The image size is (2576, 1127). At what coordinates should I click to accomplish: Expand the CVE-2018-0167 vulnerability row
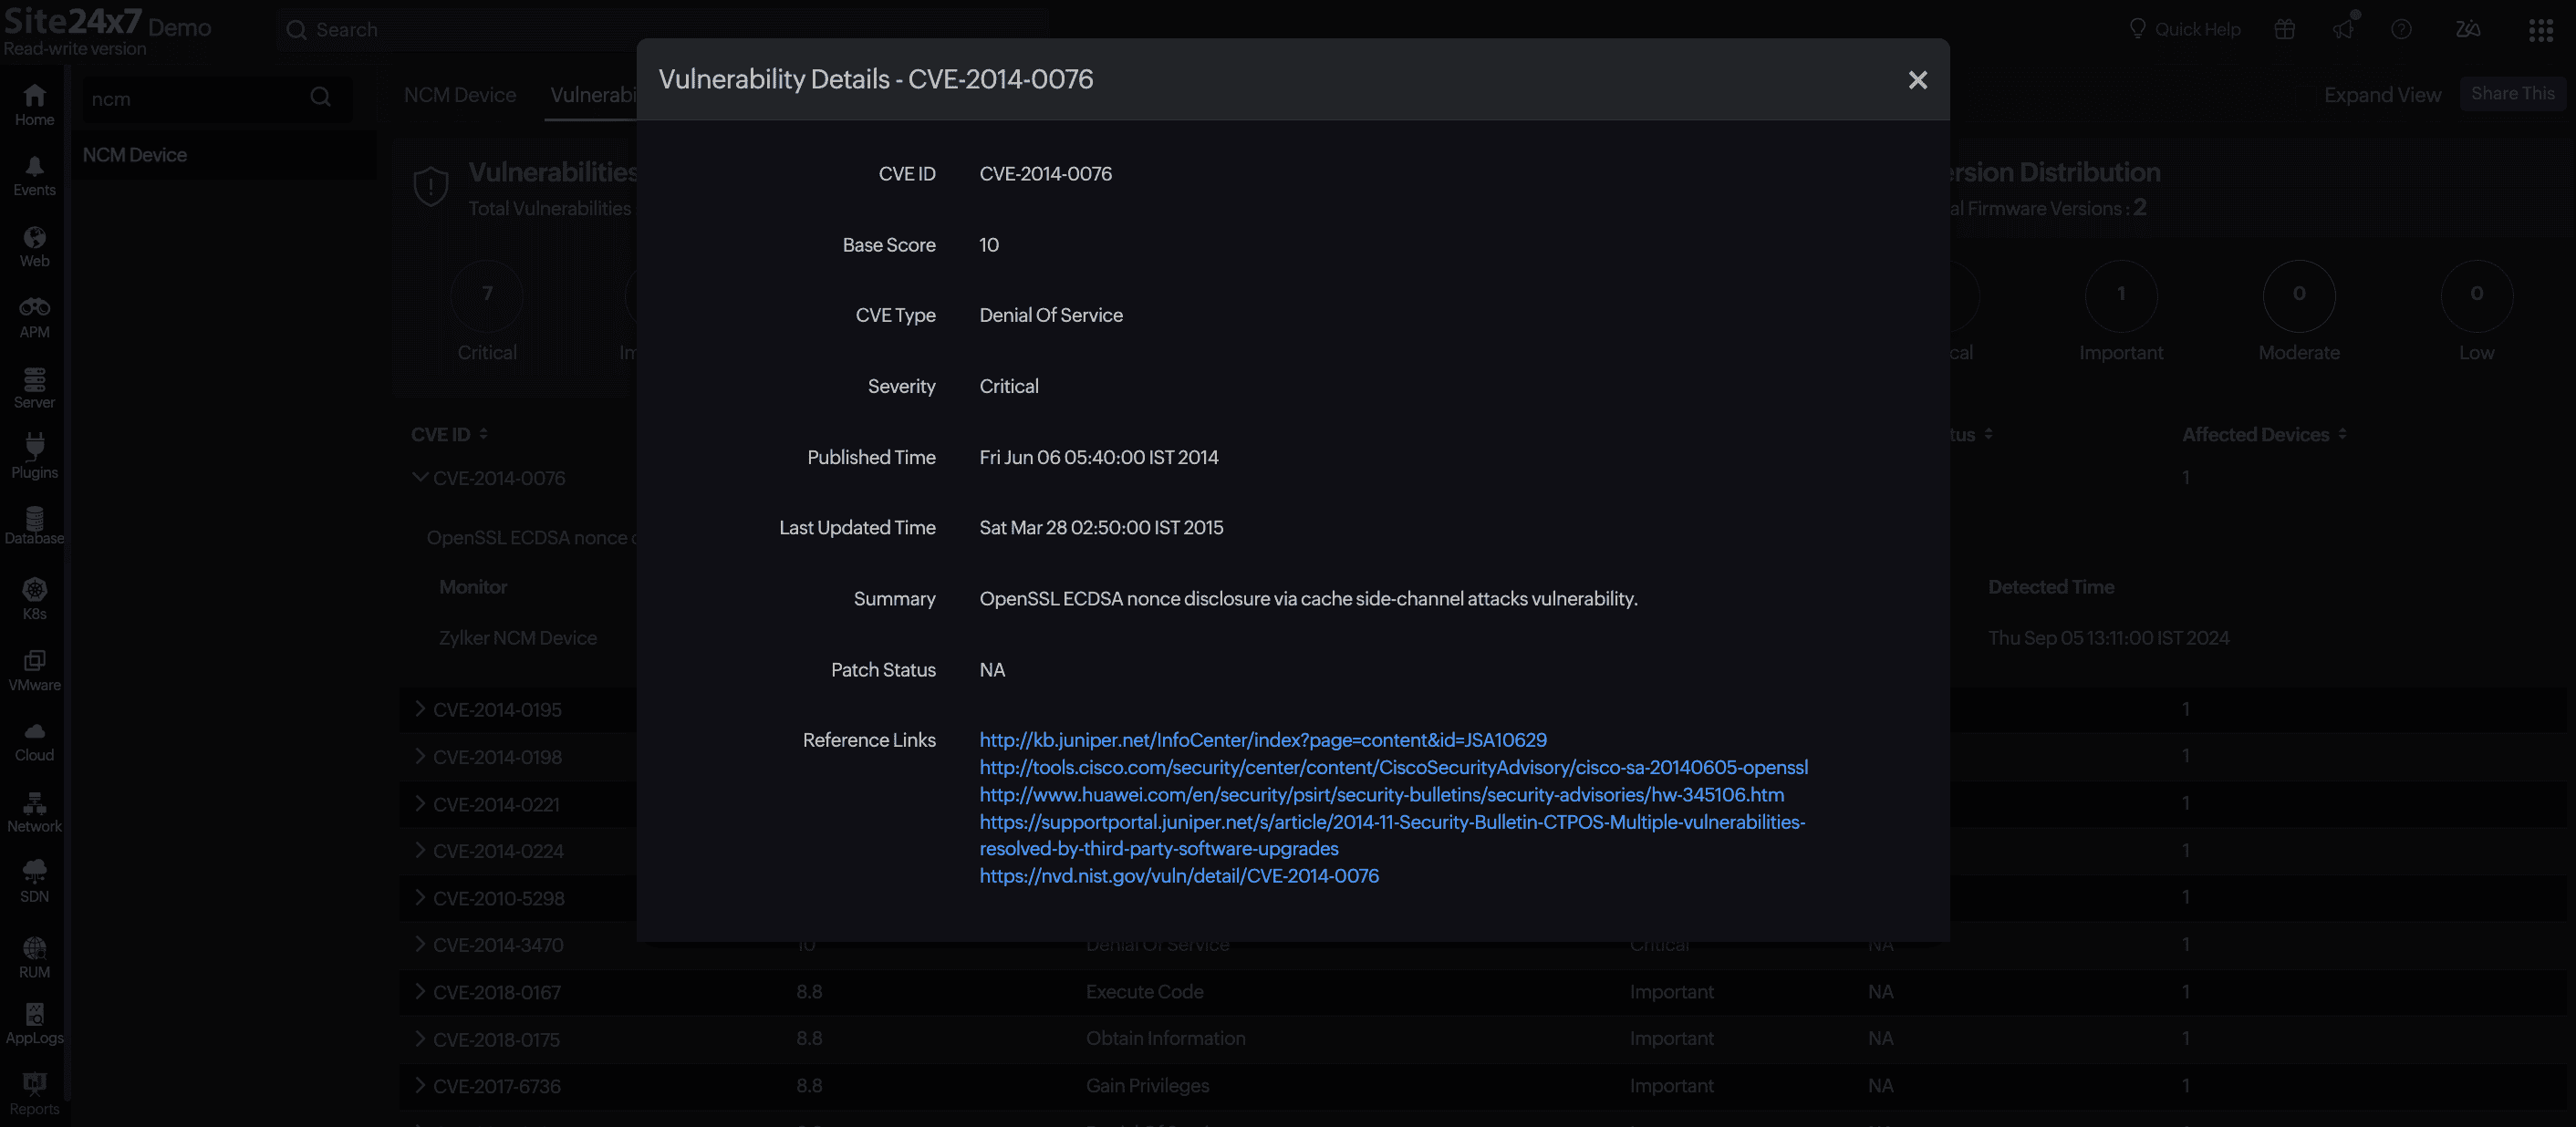coord(420,991)
